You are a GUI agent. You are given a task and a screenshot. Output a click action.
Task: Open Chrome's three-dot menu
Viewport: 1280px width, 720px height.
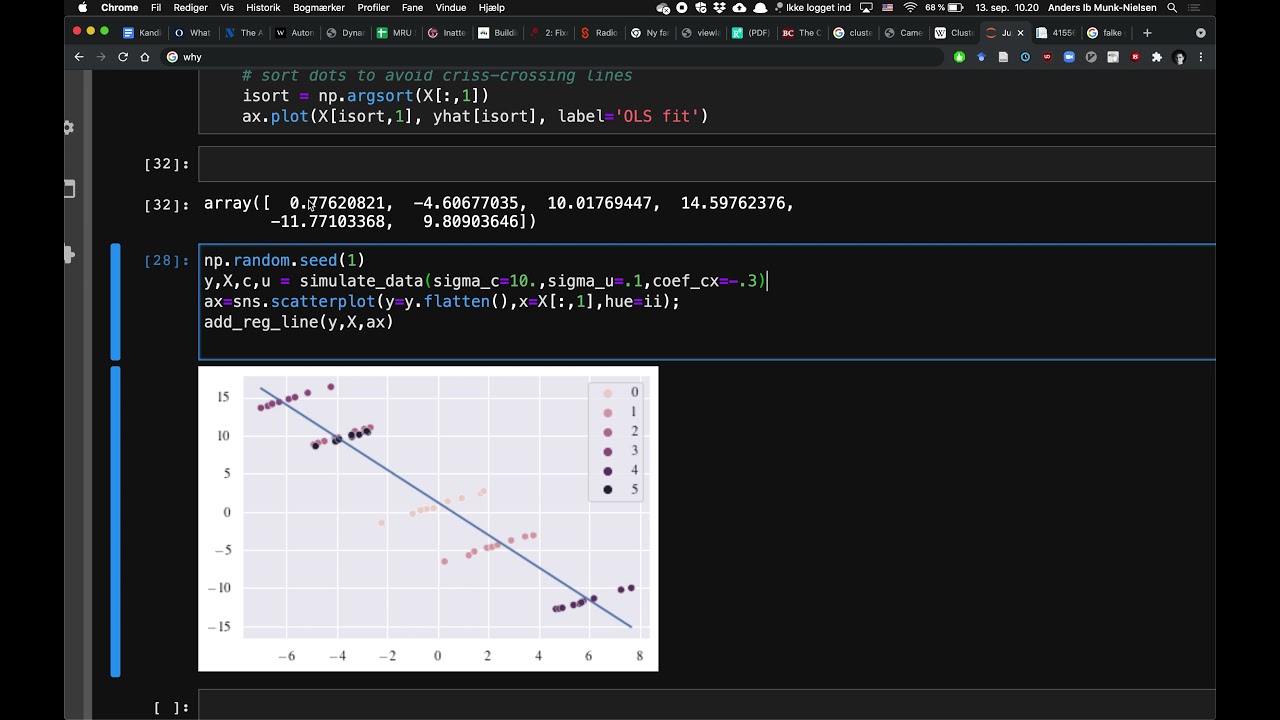pos(1201,57)
